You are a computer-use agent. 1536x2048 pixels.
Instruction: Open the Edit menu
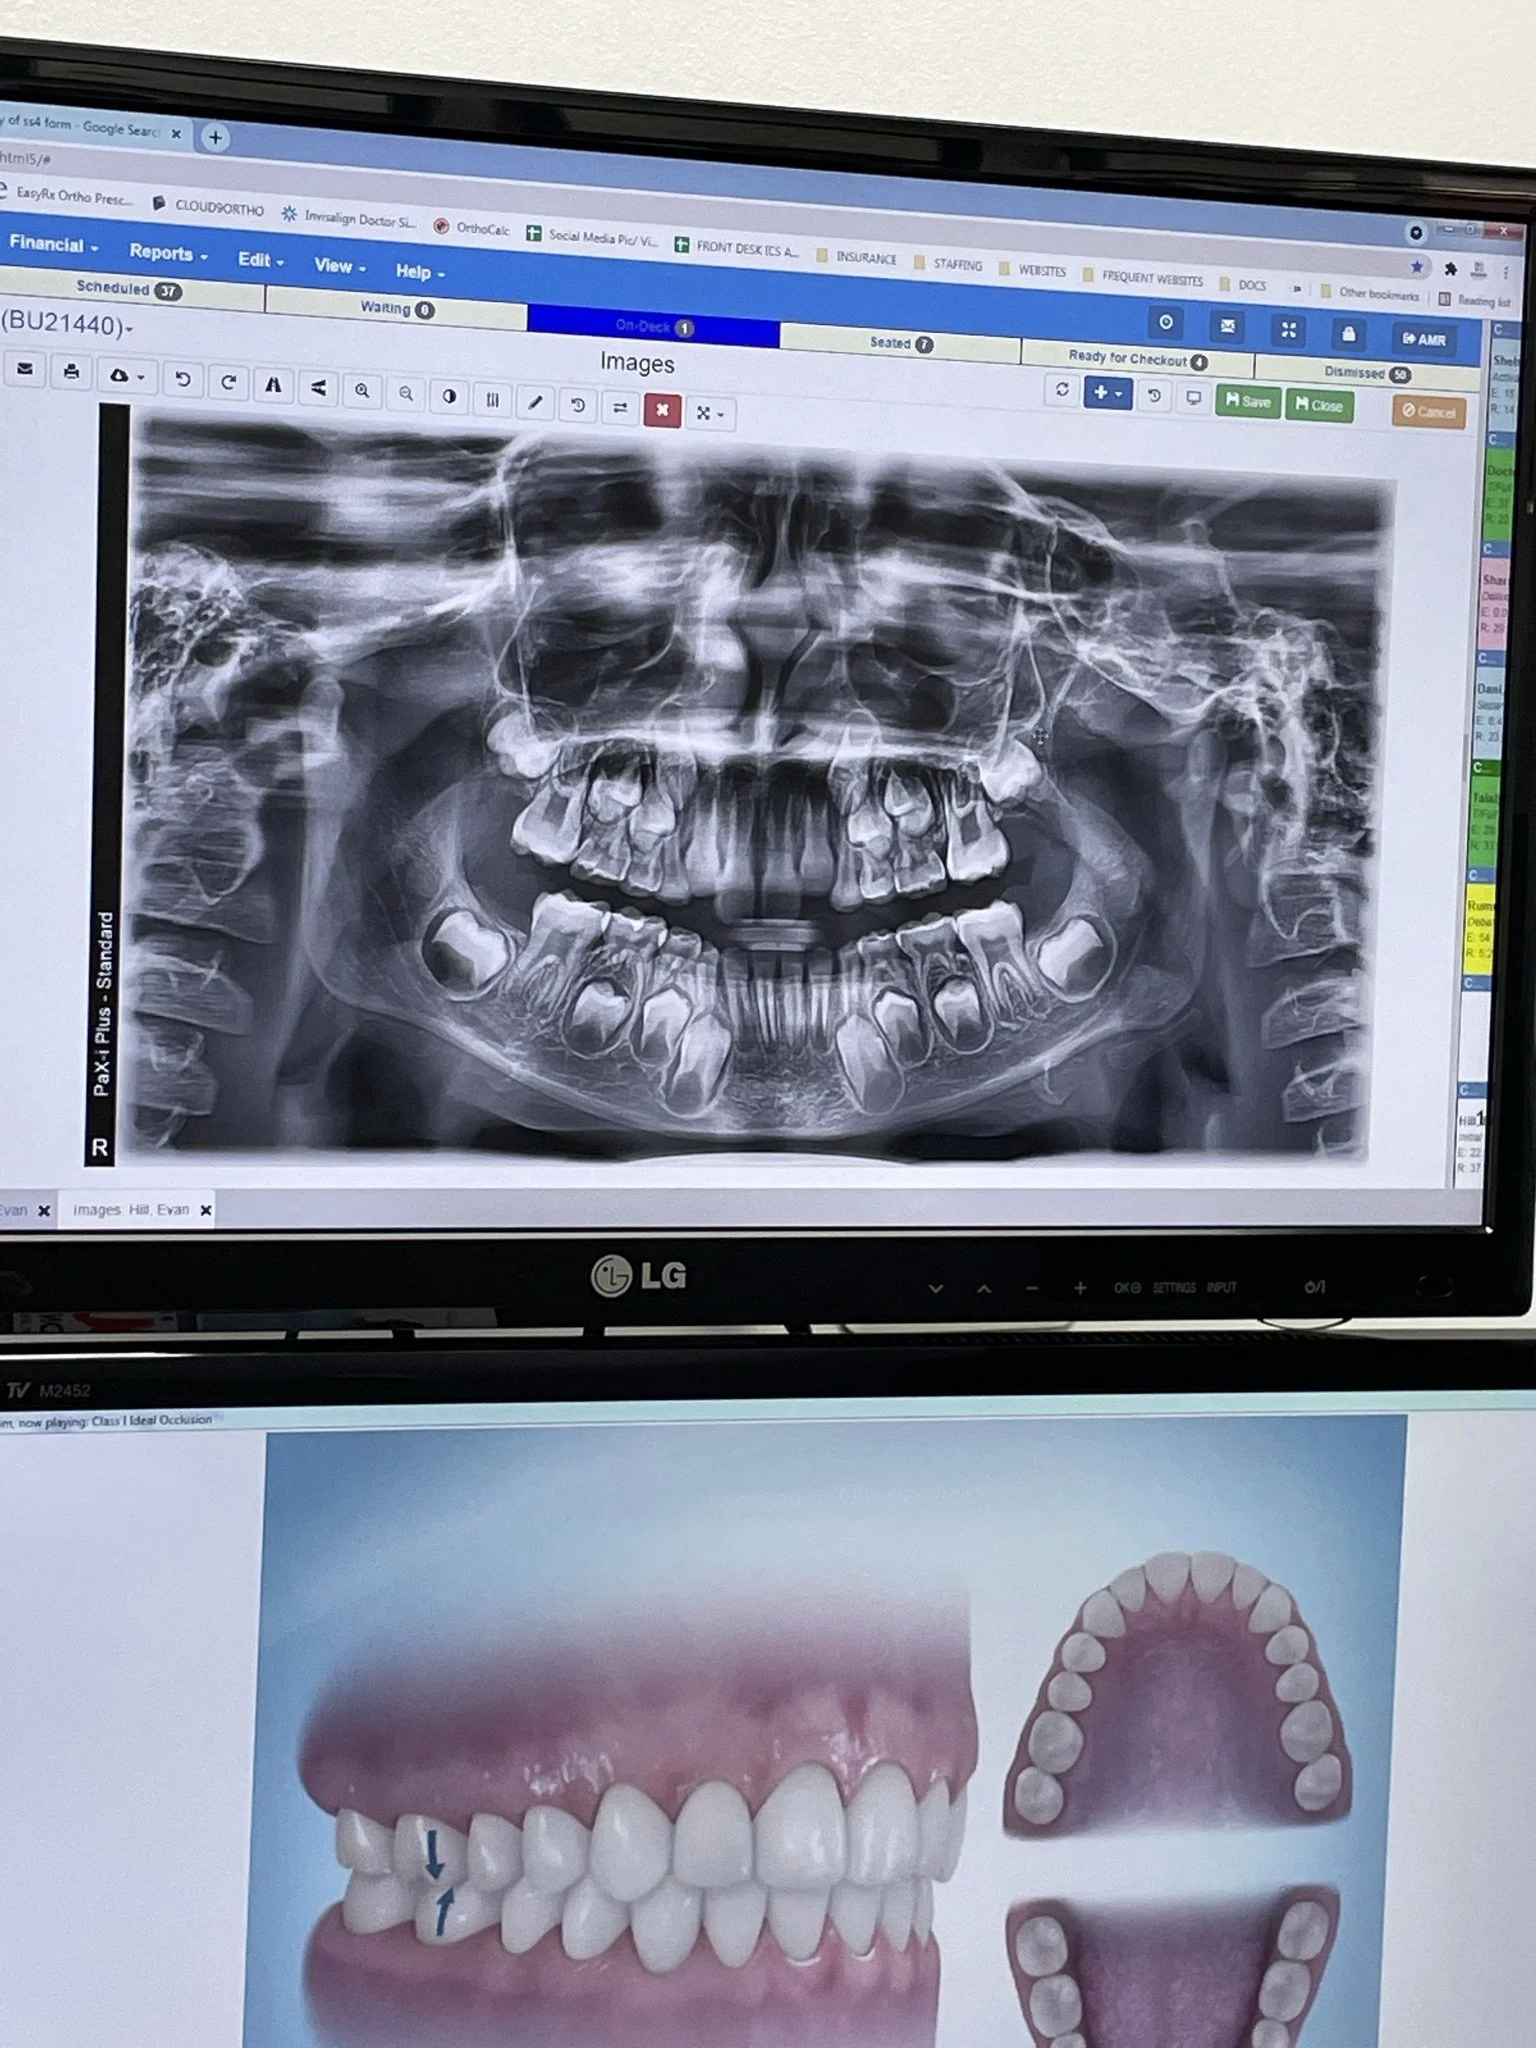pyautogui.click(x=260, y=260)
